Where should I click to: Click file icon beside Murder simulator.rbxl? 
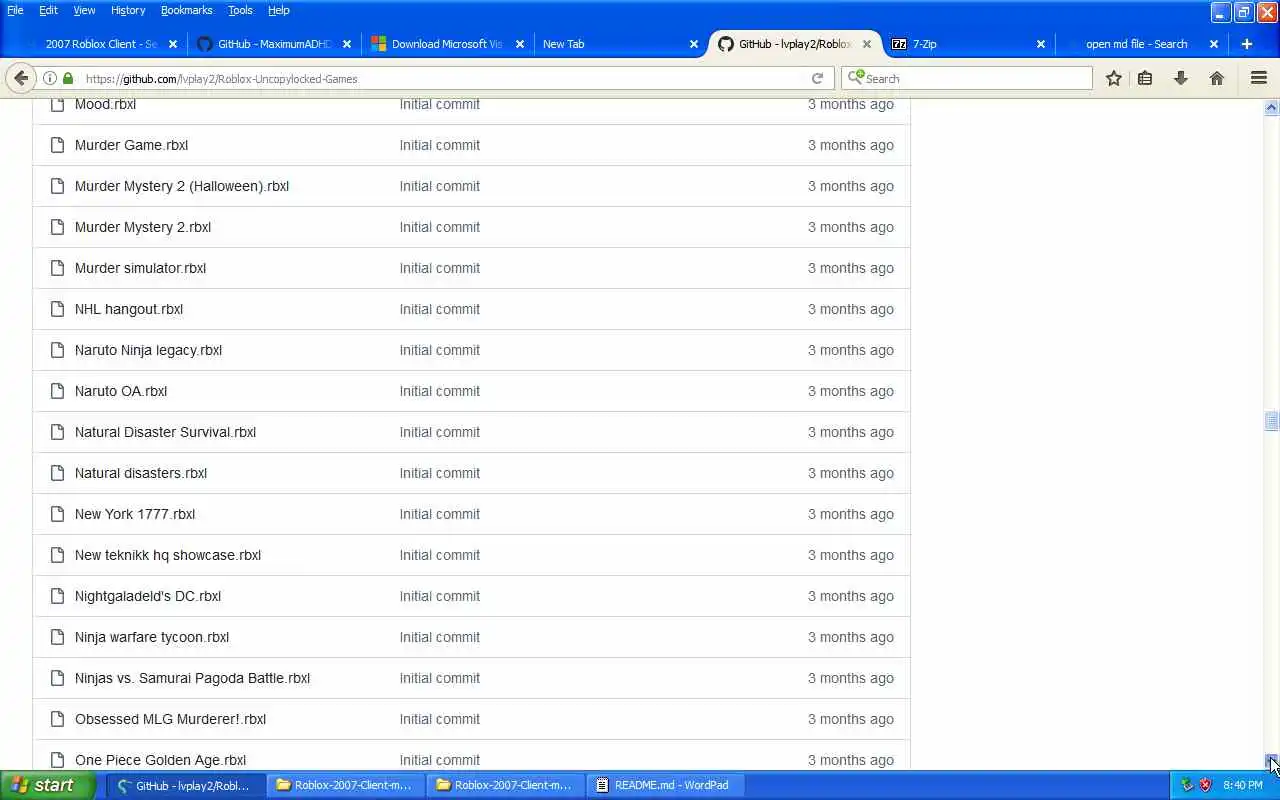coord(57,268)
